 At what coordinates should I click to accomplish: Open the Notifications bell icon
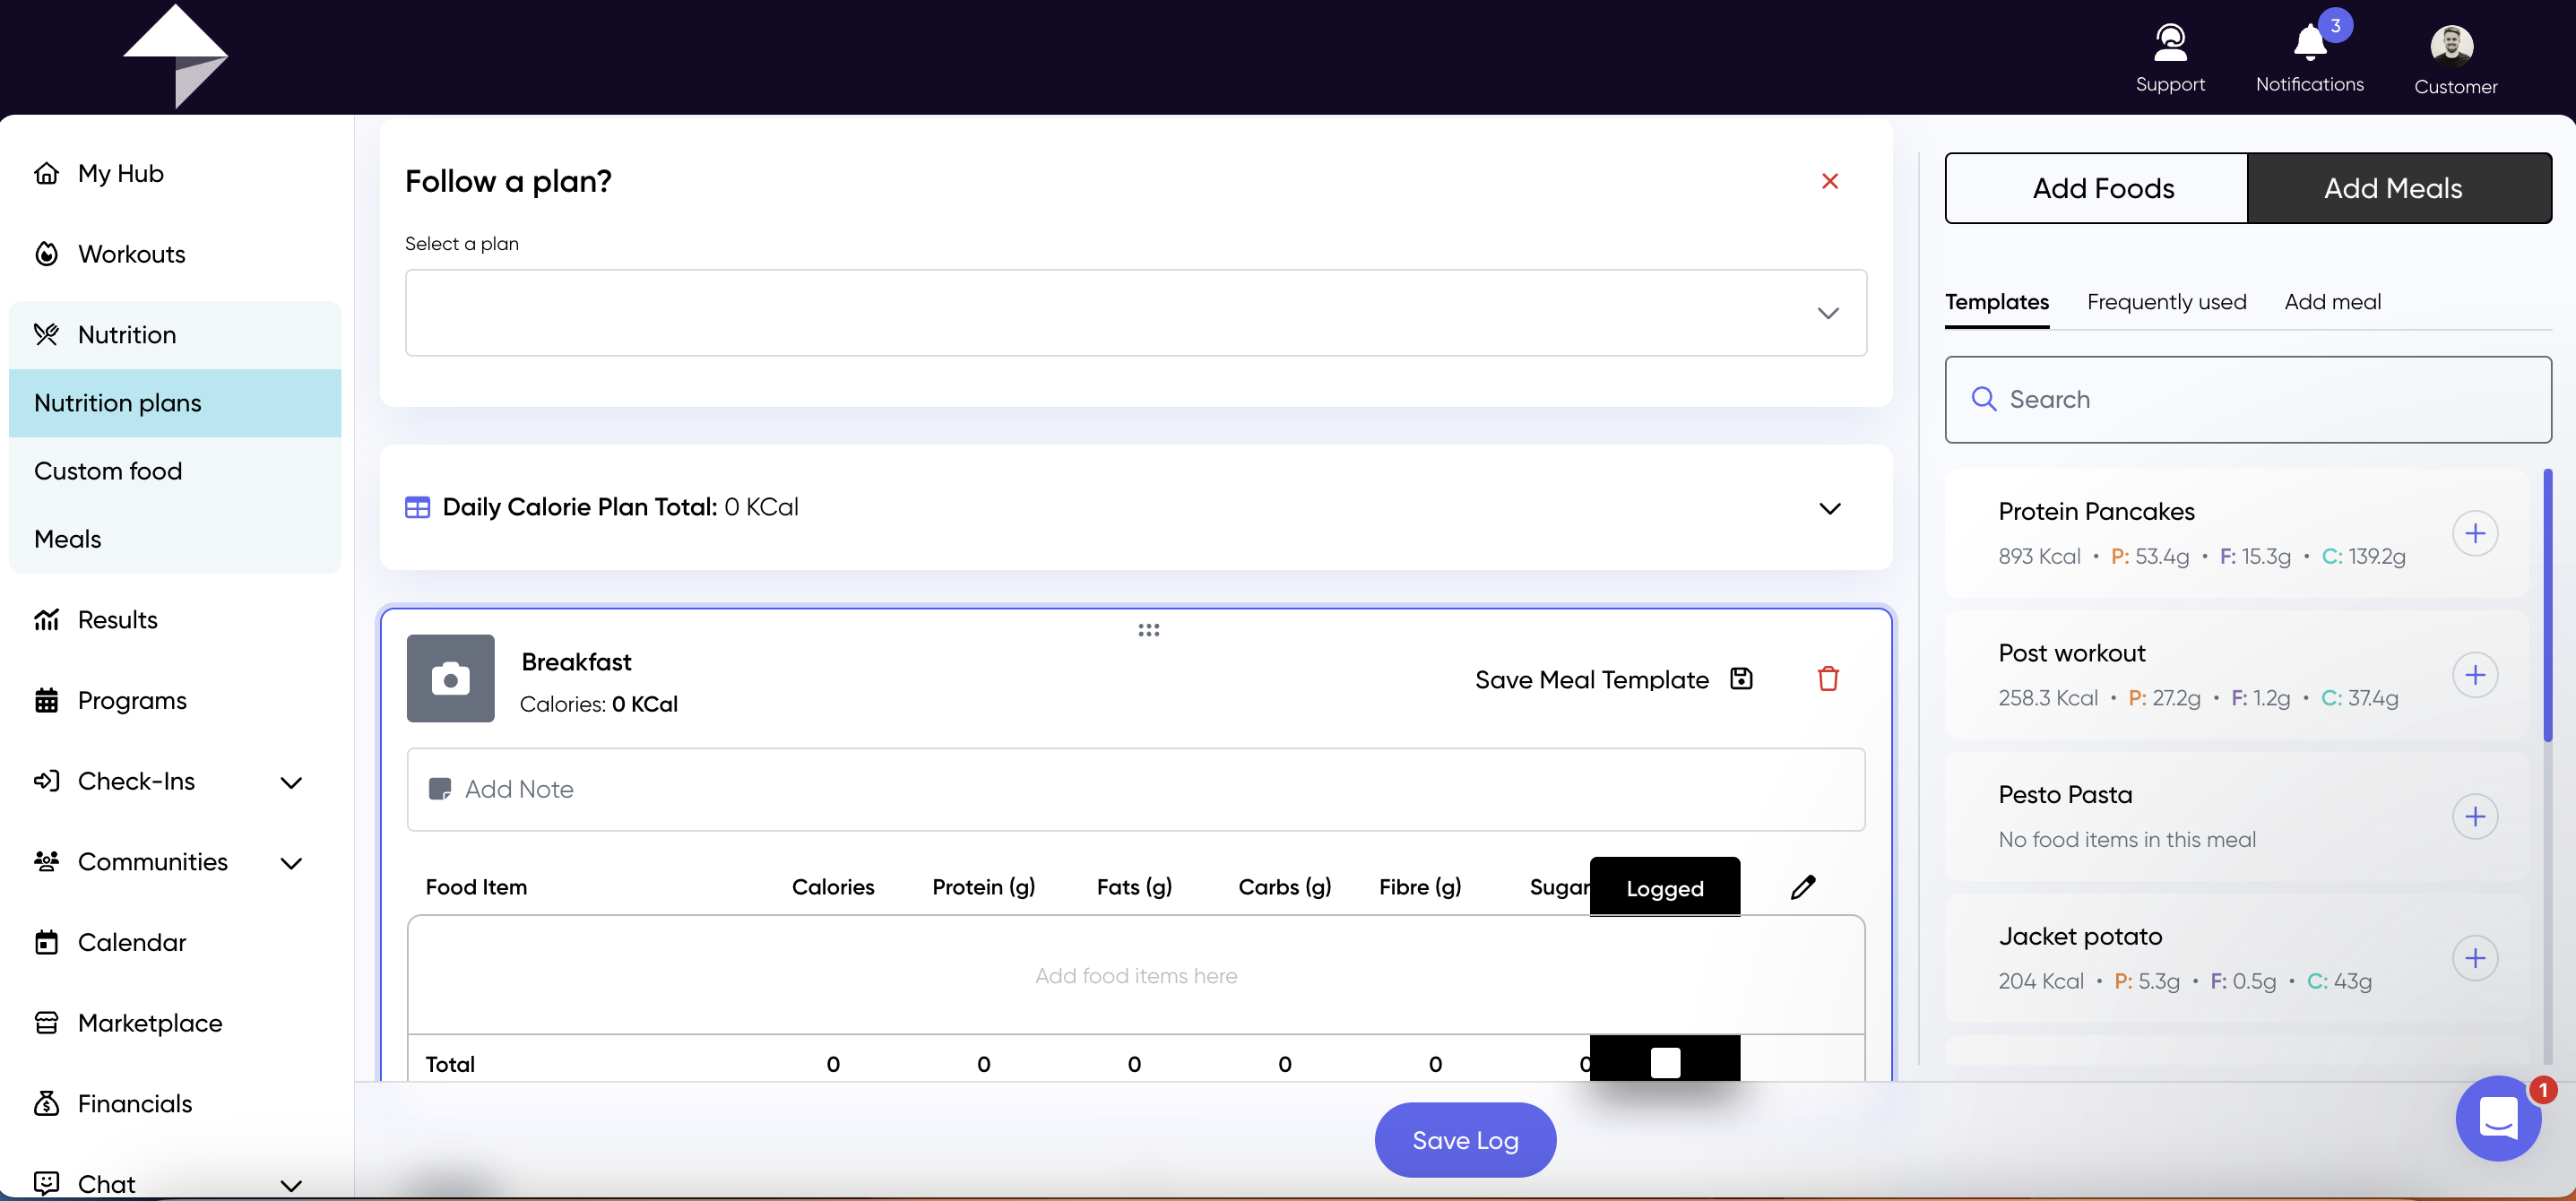click(x=2310, y=42)
